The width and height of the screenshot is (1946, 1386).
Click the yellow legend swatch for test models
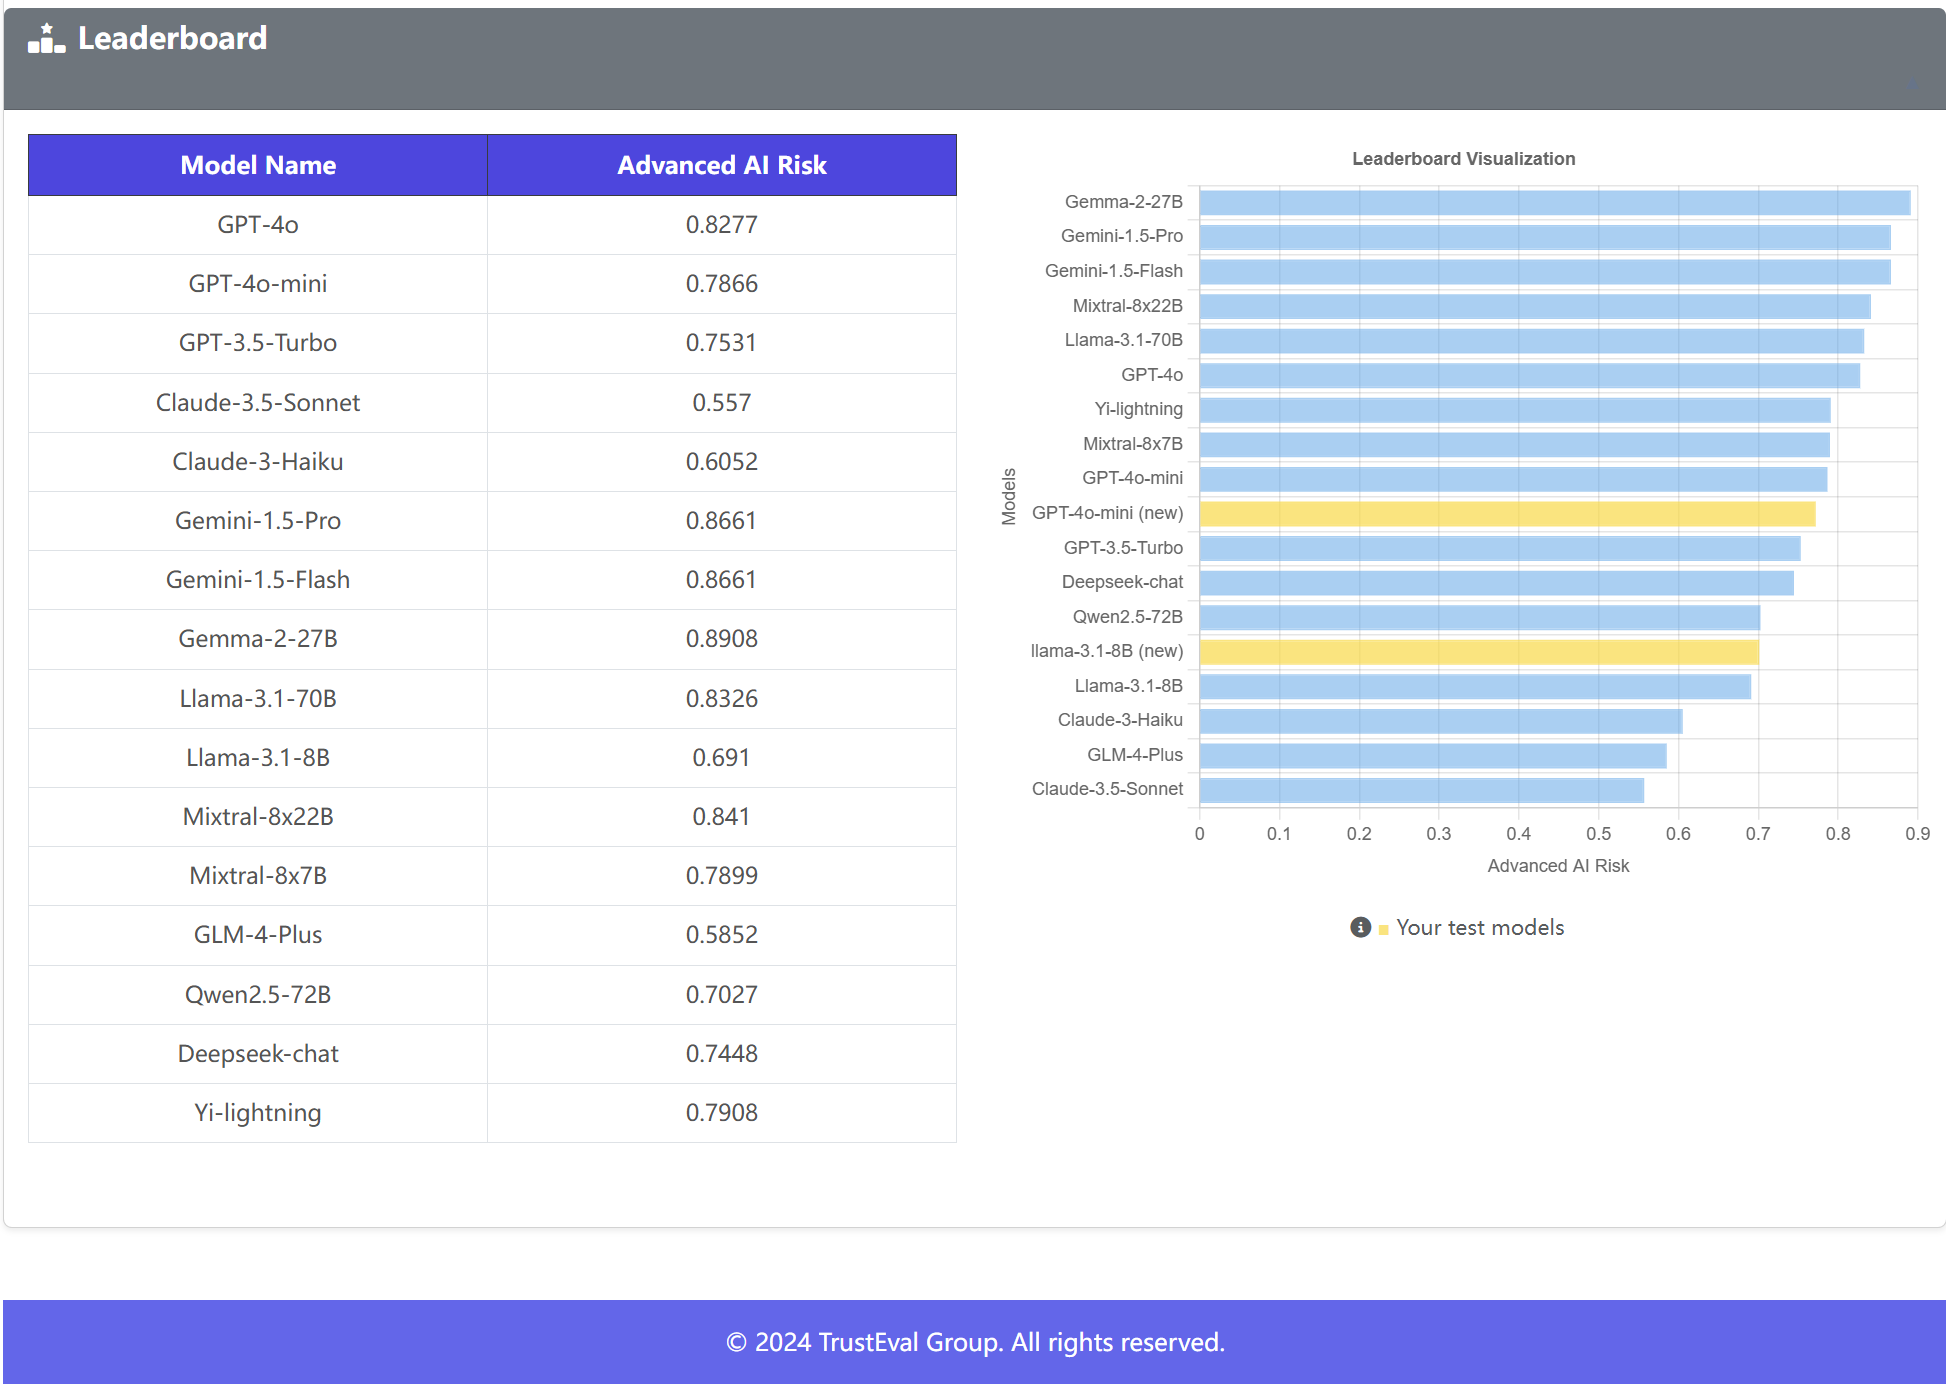(x=1383, y=930)
